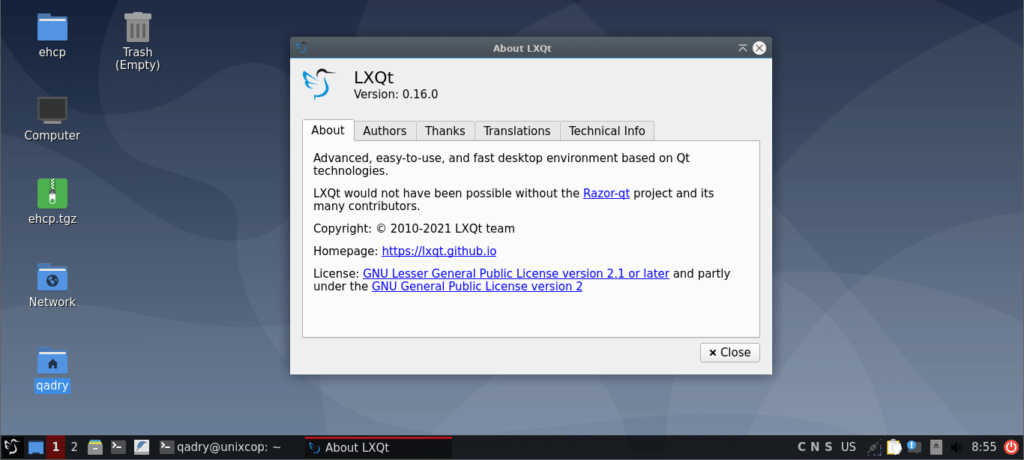
Task: Switch to the About tab
Action: 328,130
